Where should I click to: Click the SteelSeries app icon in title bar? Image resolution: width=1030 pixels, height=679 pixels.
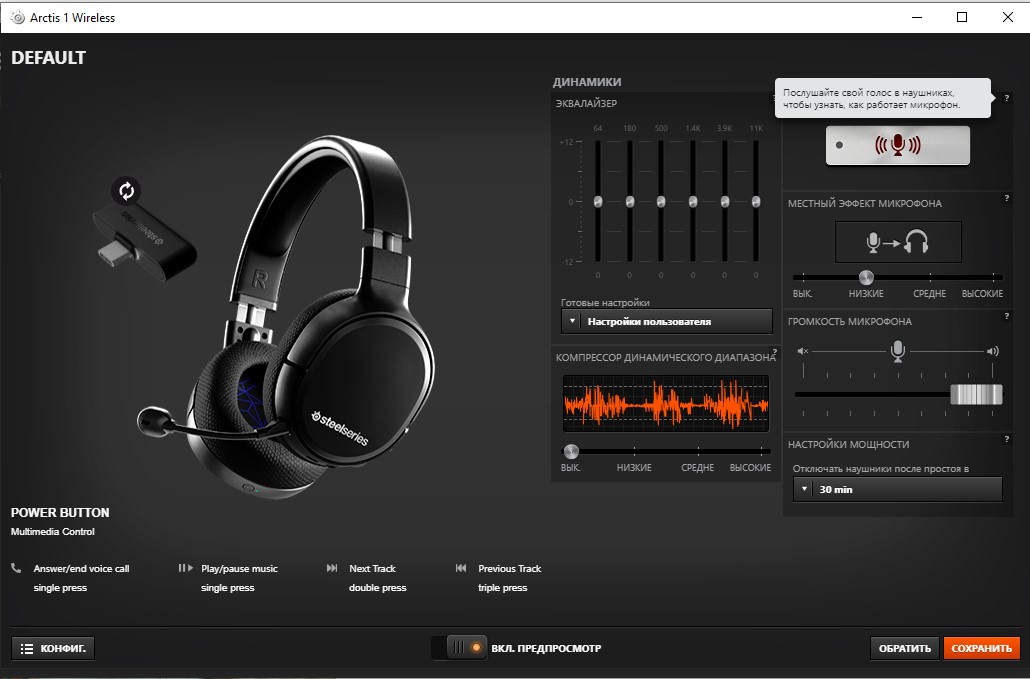(18, 18)
